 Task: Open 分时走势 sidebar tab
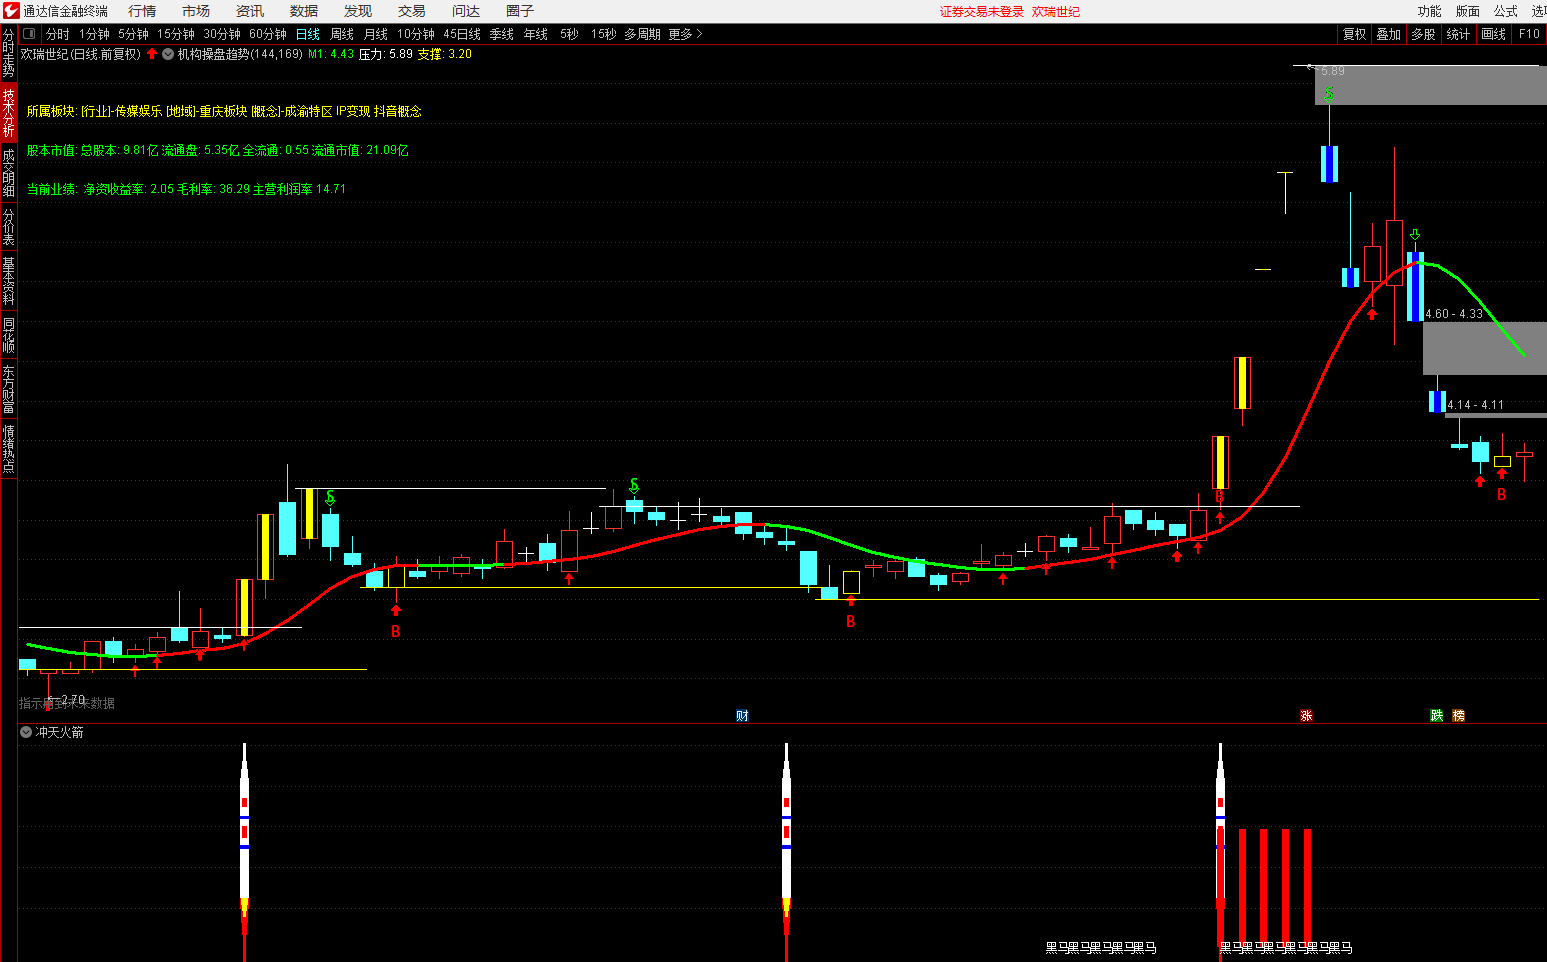point(8,53)
